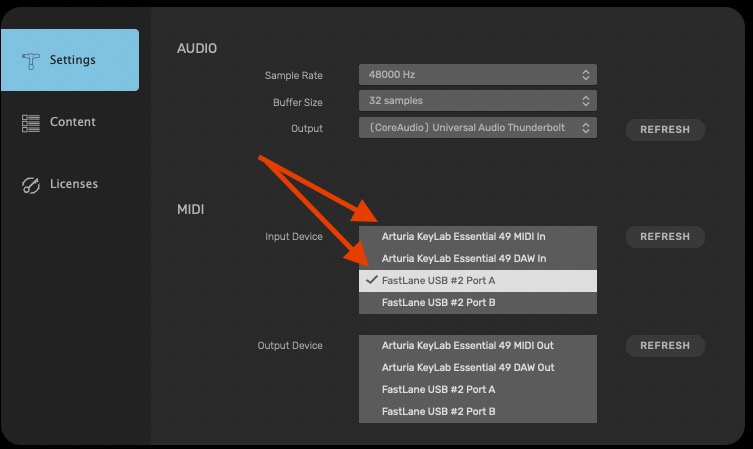
Task: Click the Output device stepper arrows
Action: pyautogui.click(x=585, y=128)
